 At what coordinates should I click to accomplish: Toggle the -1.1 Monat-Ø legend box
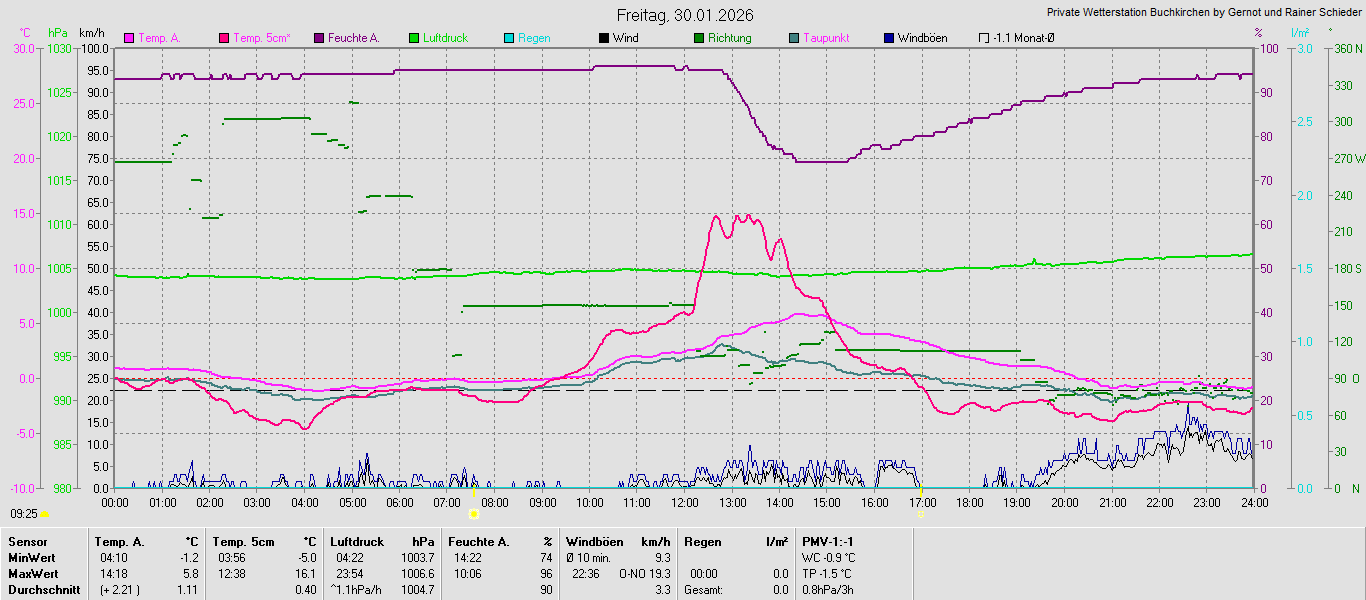pos(984,38)
